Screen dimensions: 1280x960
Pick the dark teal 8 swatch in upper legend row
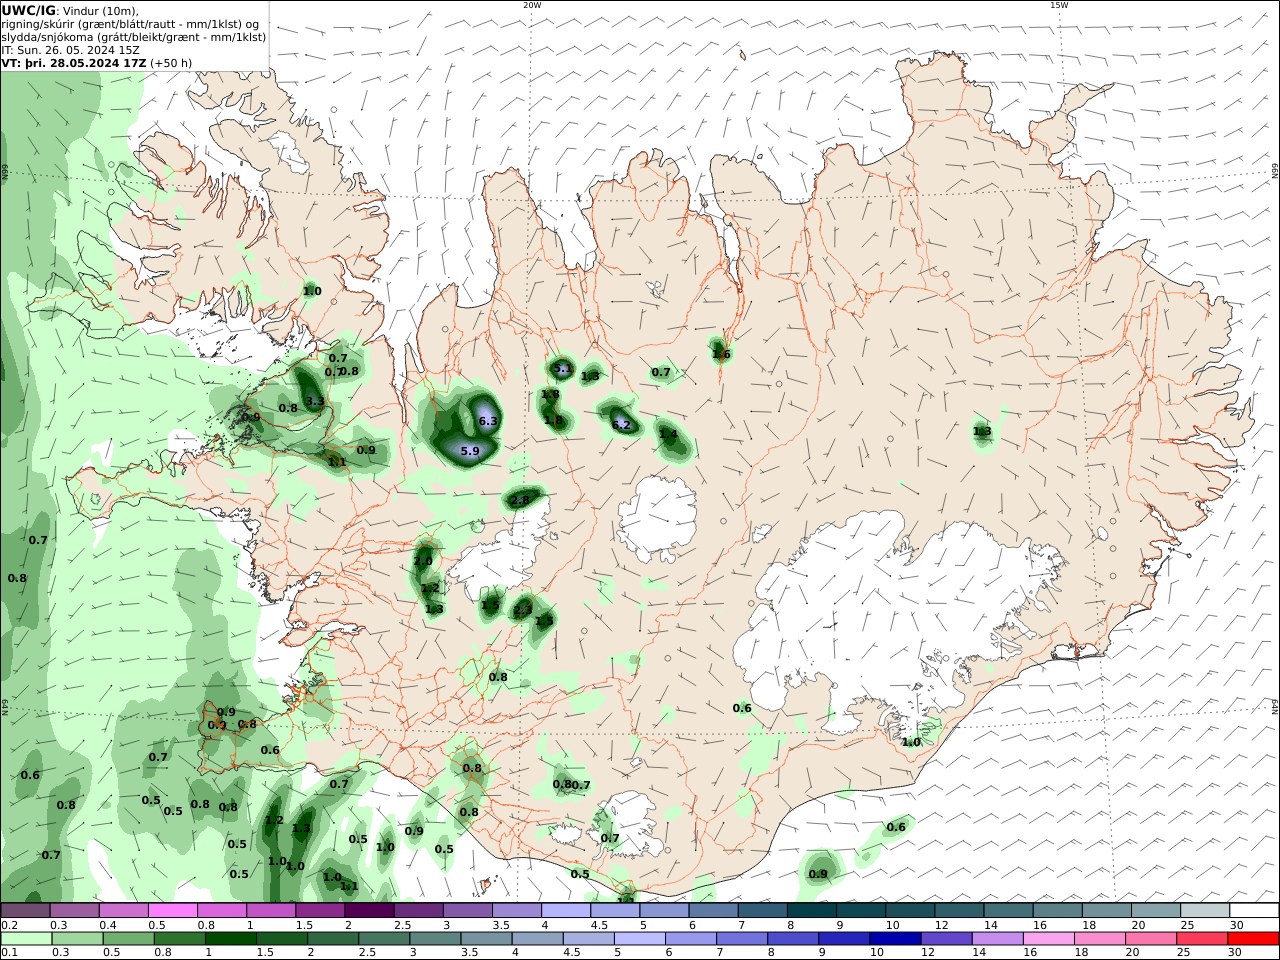click(x=813, y=910)
